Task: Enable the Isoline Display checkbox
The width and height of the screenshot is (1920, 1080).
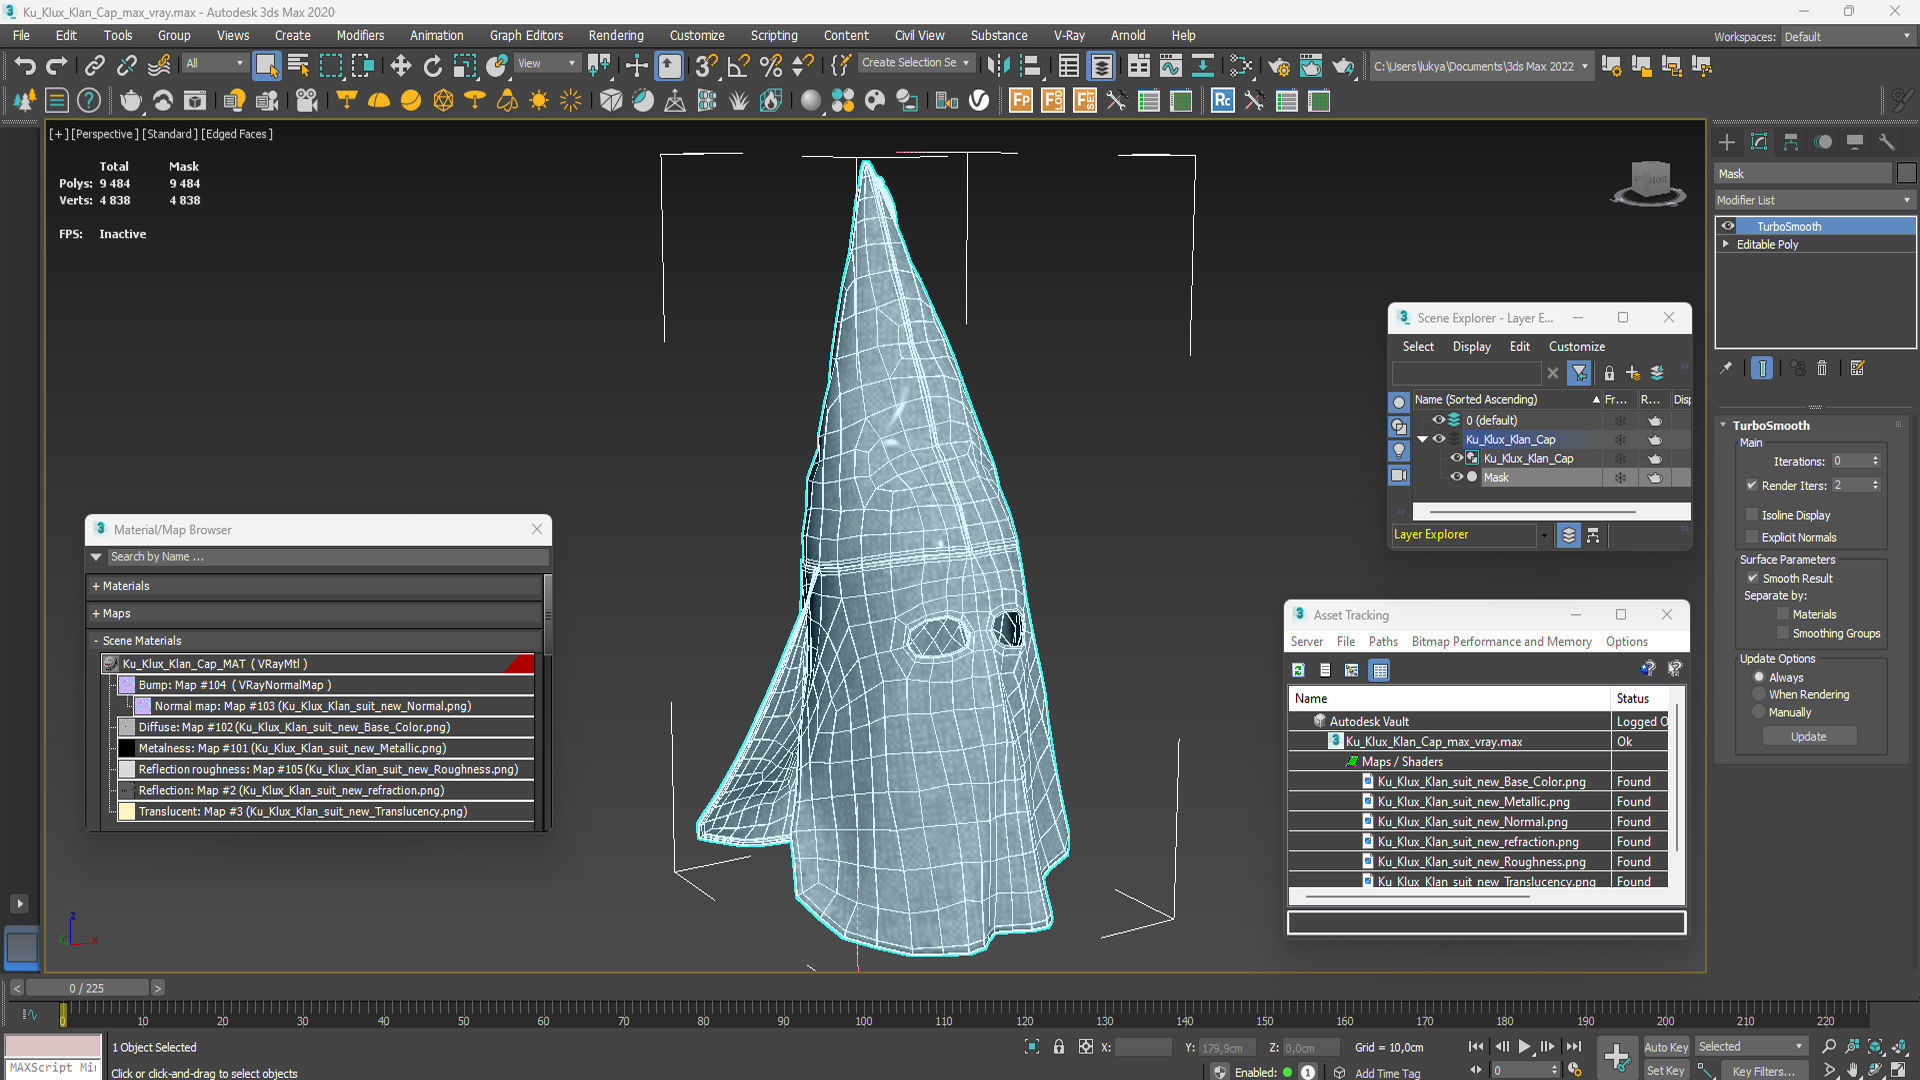Action: tap(1752, 515)
